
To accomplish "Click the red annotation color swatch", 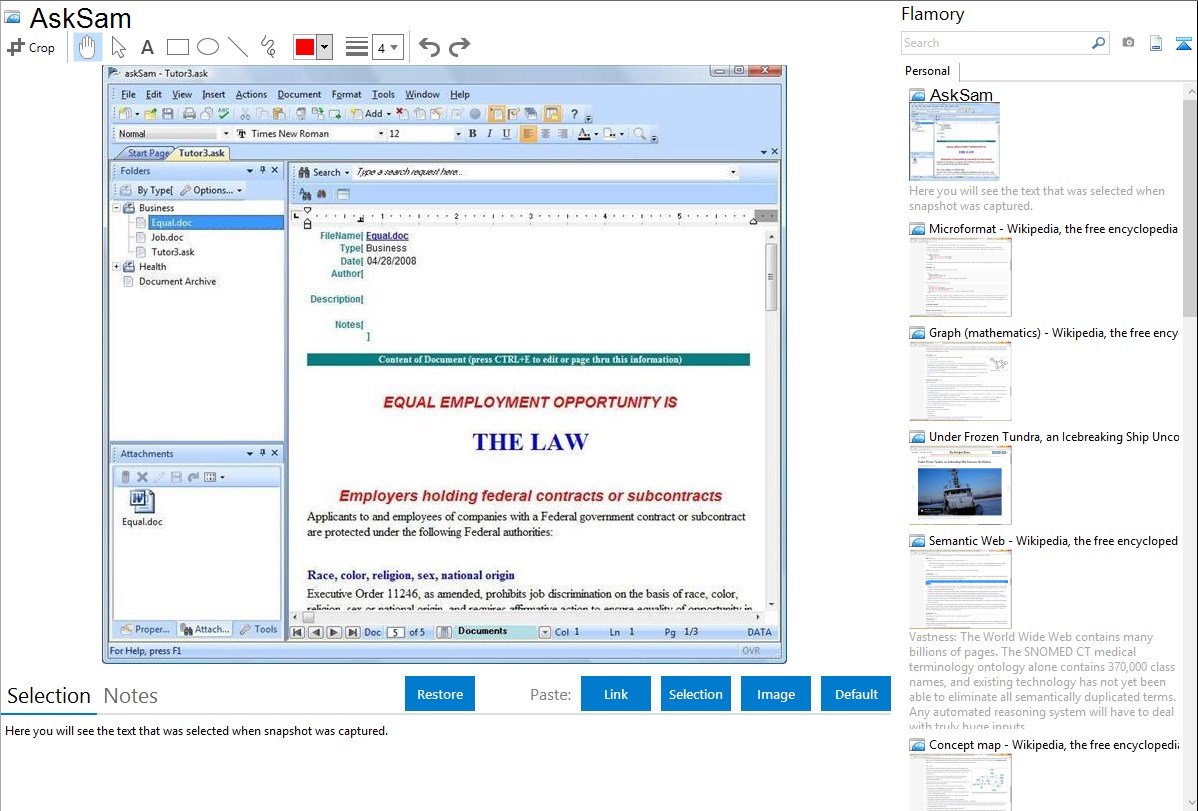I will 305,47.
